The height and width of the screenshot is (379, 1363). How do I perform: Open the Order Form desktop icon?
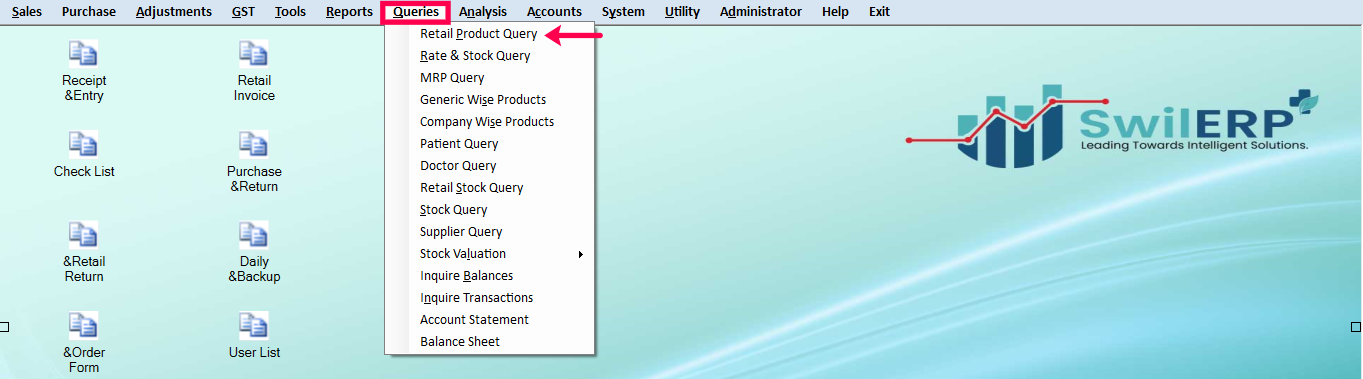(84, 343)
